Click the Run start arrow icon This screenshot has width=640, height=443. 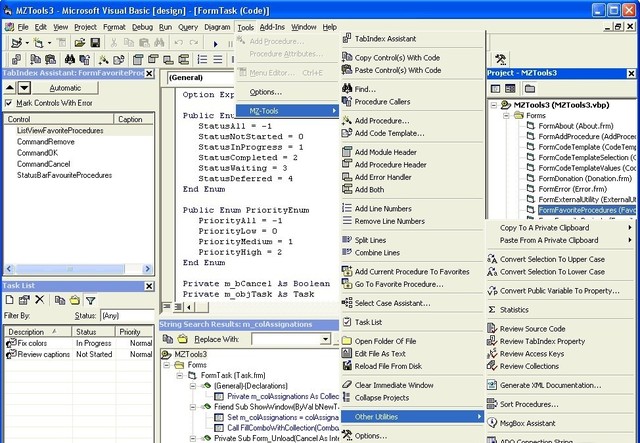point(216,43)
